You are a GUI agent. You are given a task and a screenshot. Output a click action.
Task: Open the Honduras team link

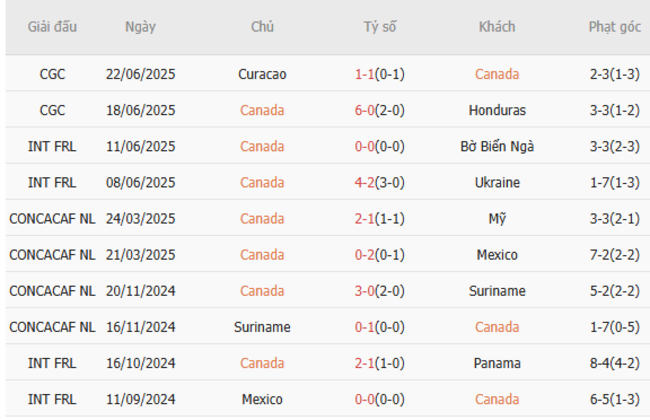coord(497,110)
